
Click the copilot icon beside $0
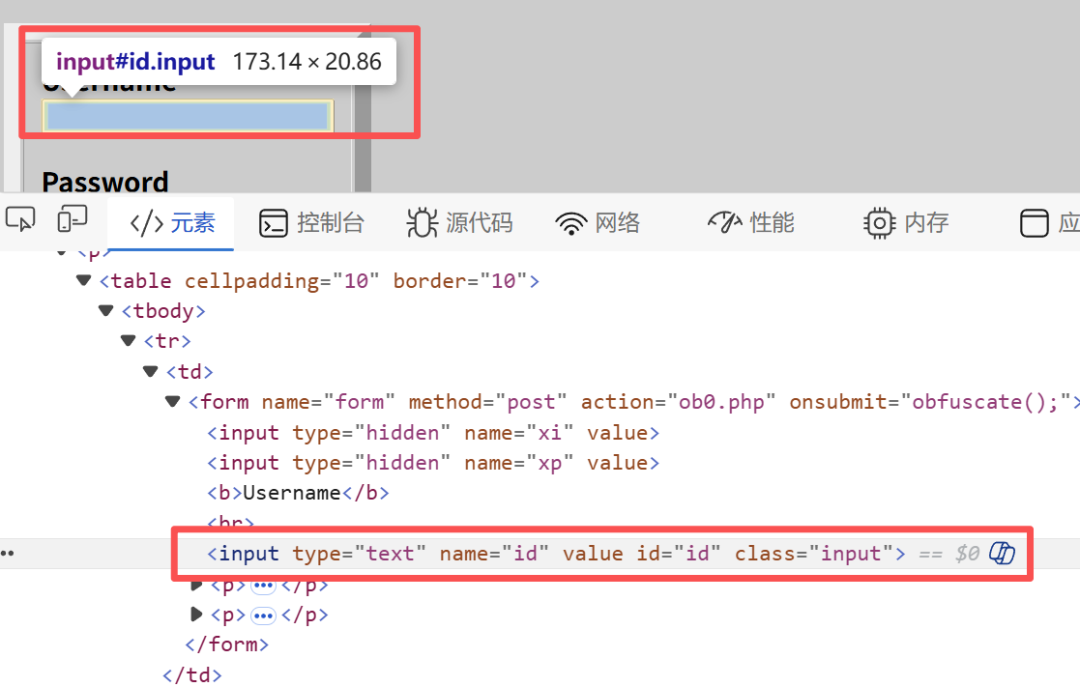point(1002,553)
